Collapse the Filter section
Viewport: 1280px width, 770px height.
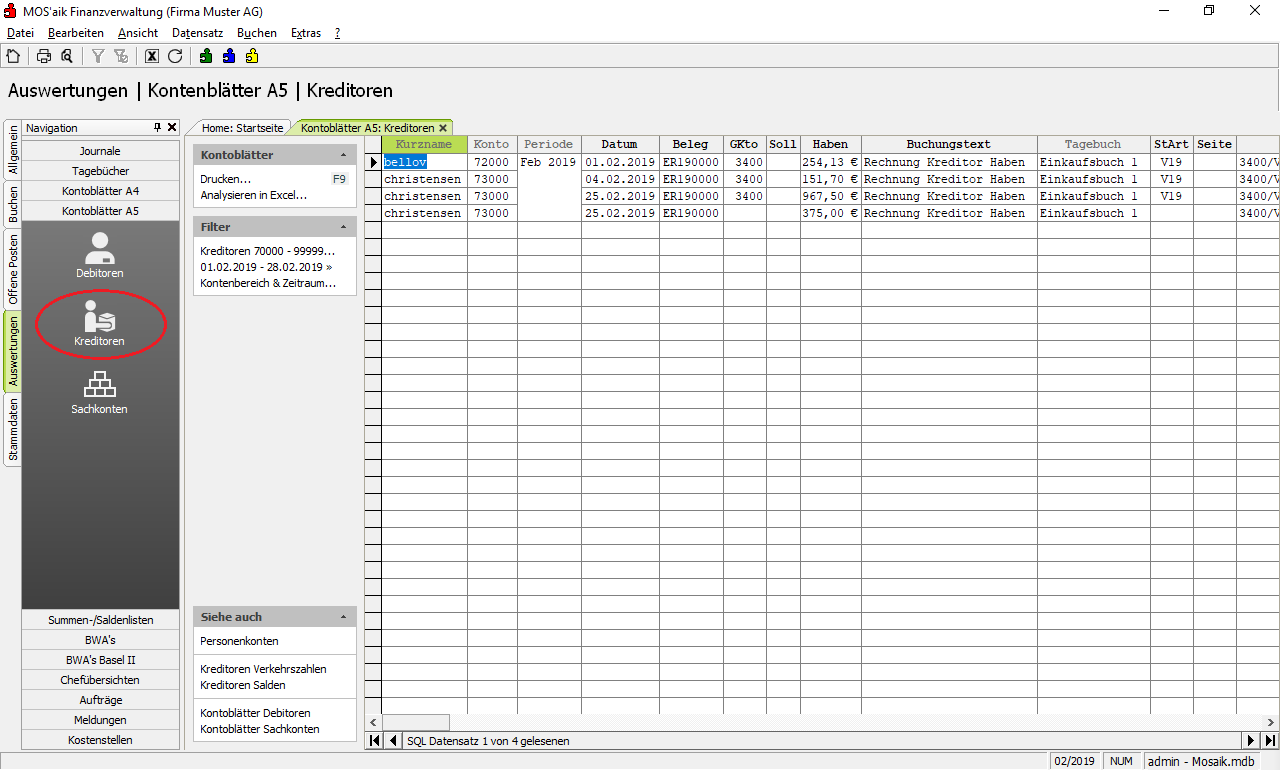pos(344,228)
